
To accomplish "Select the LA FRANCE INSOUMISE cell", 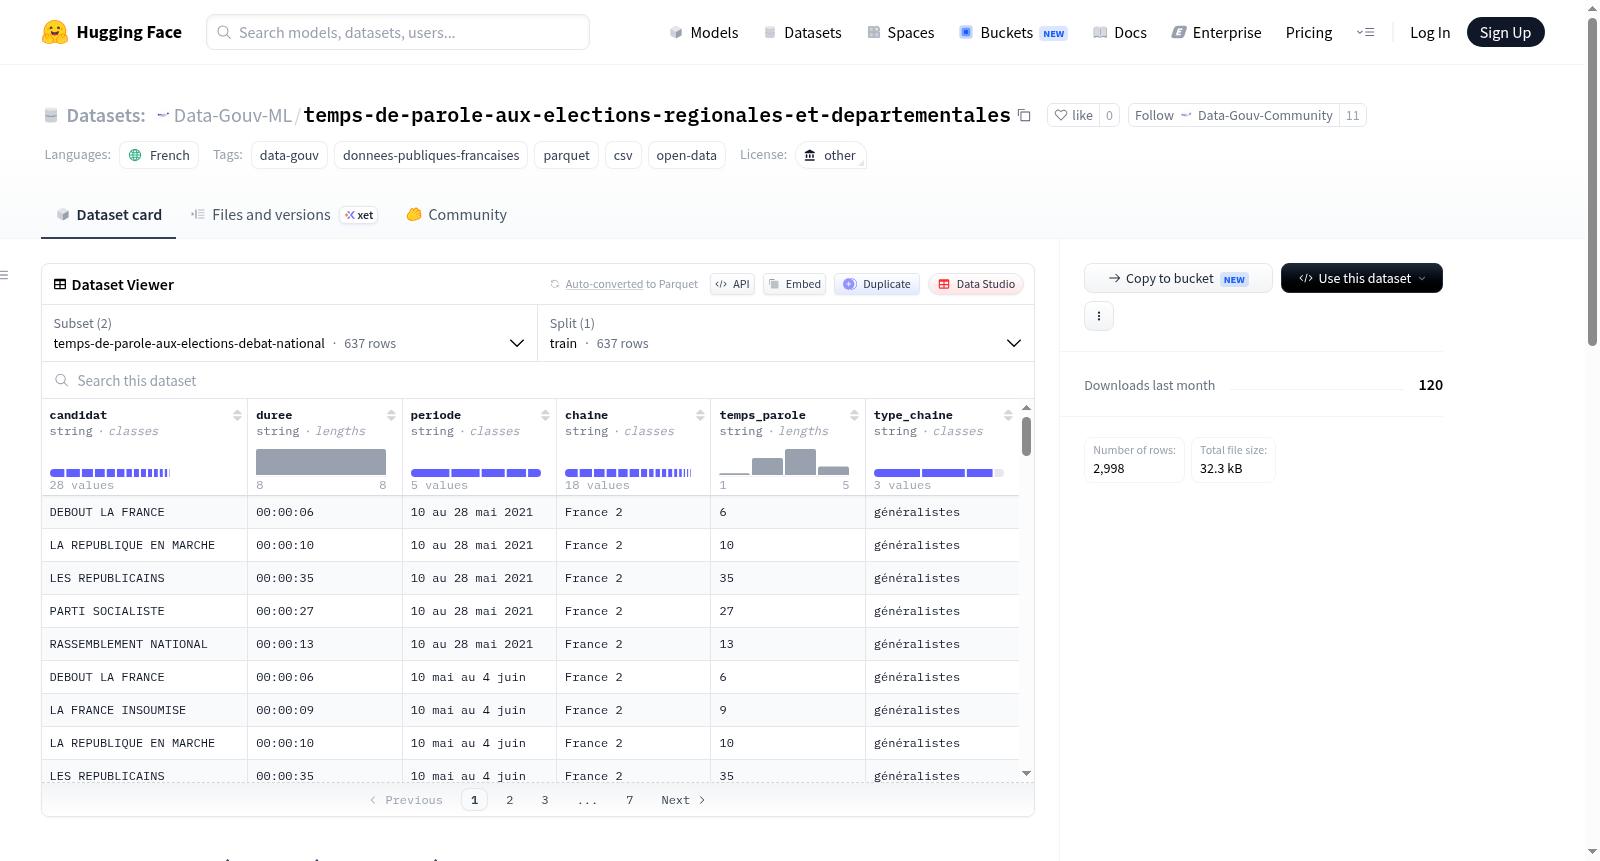I will click(145, 710).
